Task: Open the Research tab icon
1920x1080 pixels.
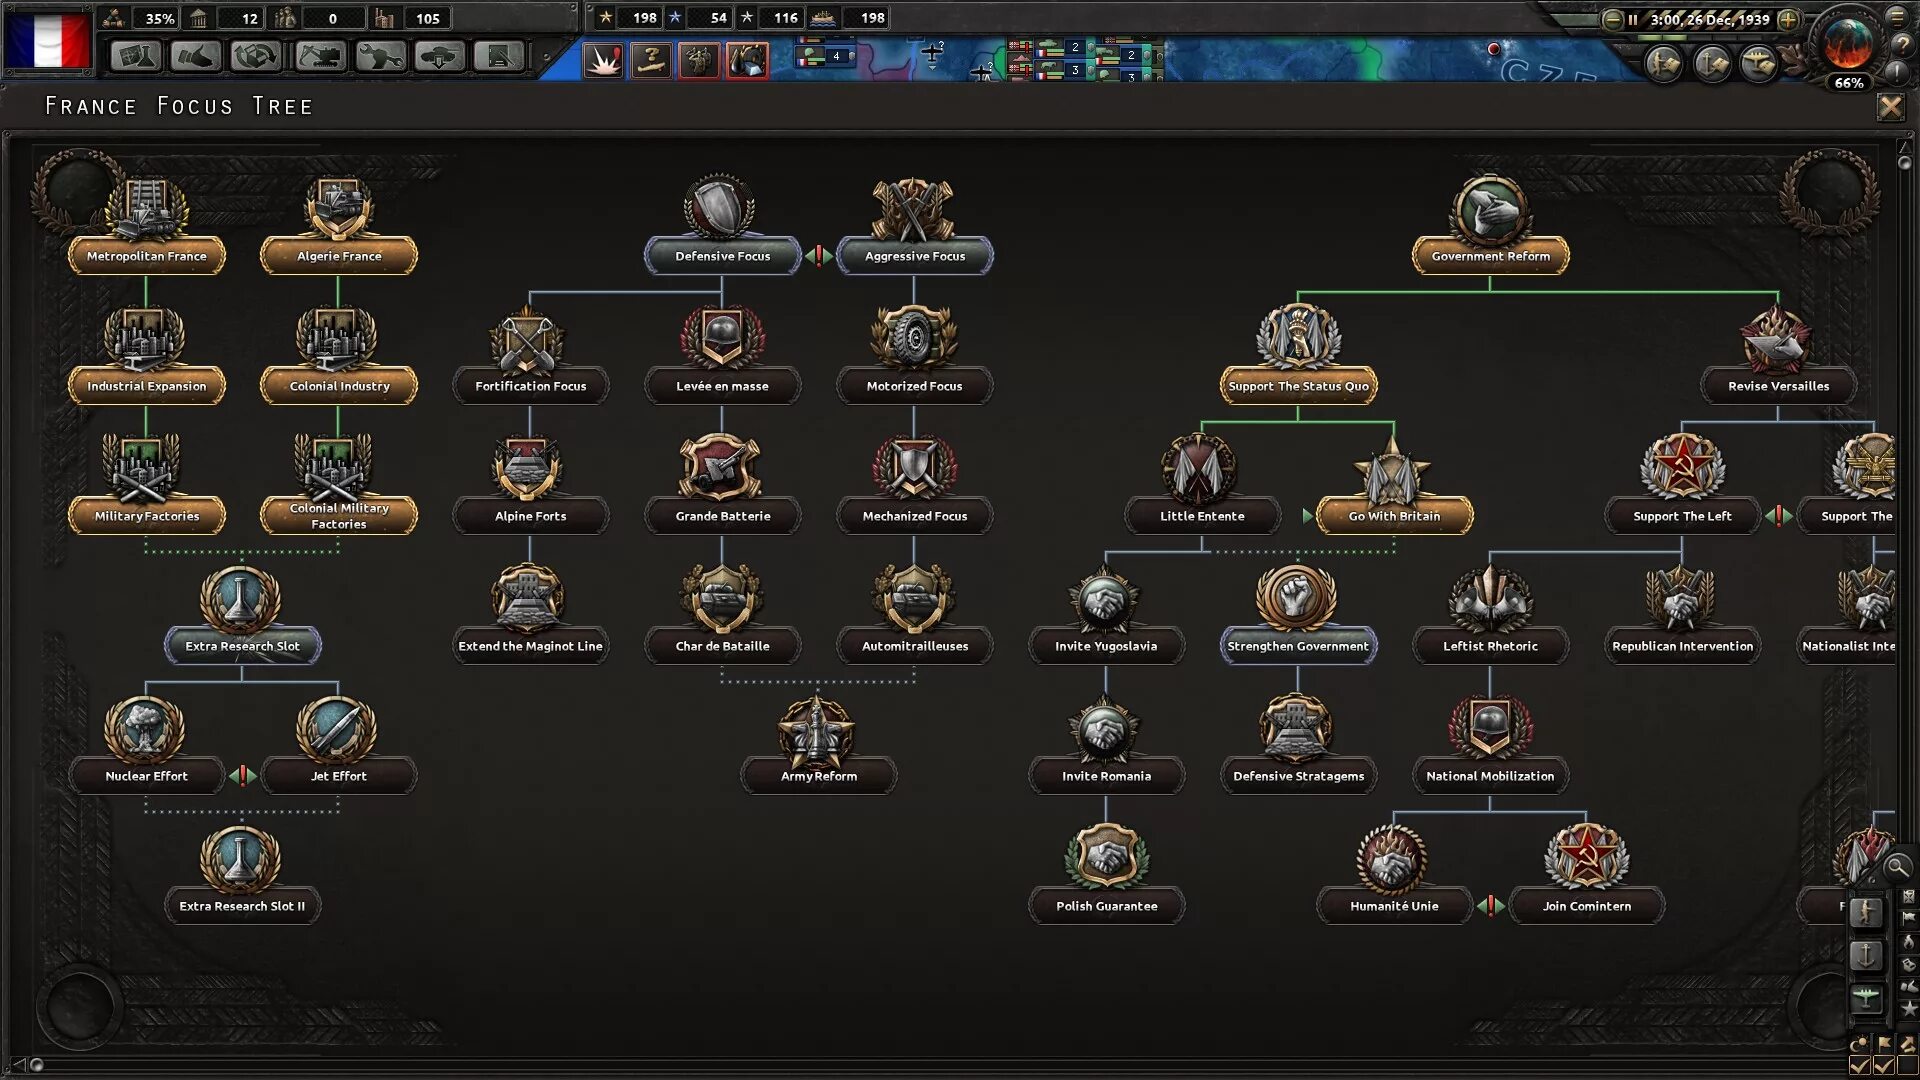Action: [136, 56]
